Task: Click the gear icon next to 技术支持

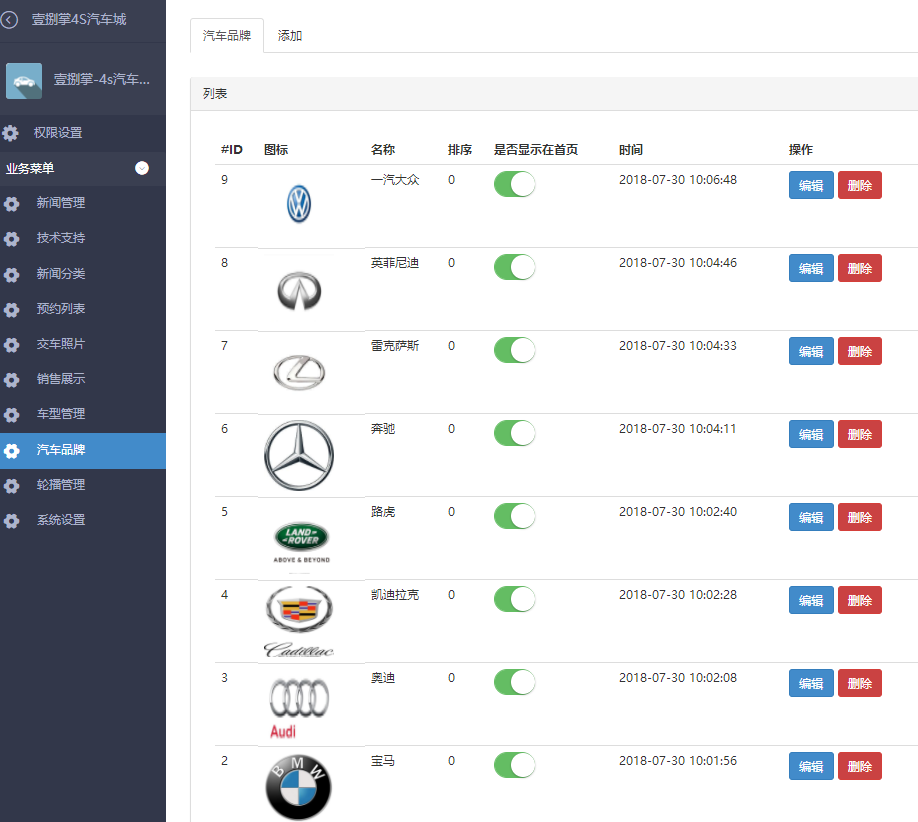Action: tap(11, 239)
